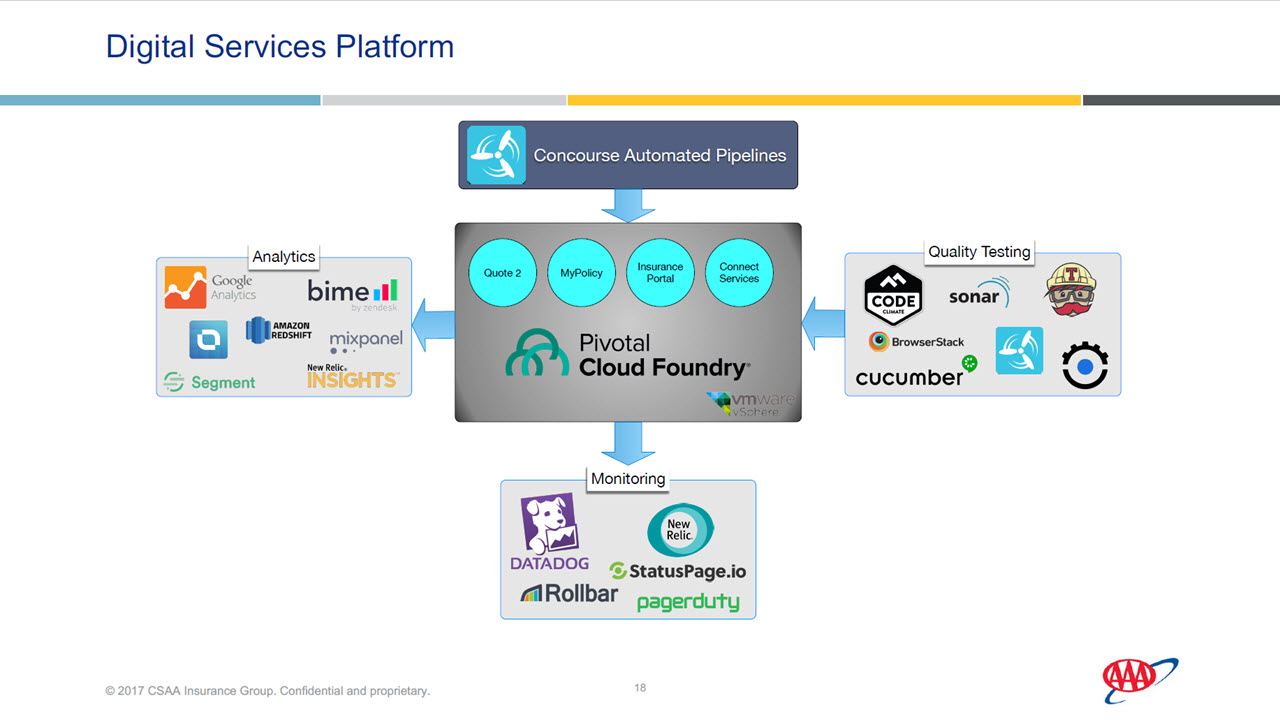
Task: Select the Insurance Portal circle
Action: (660, 273)
